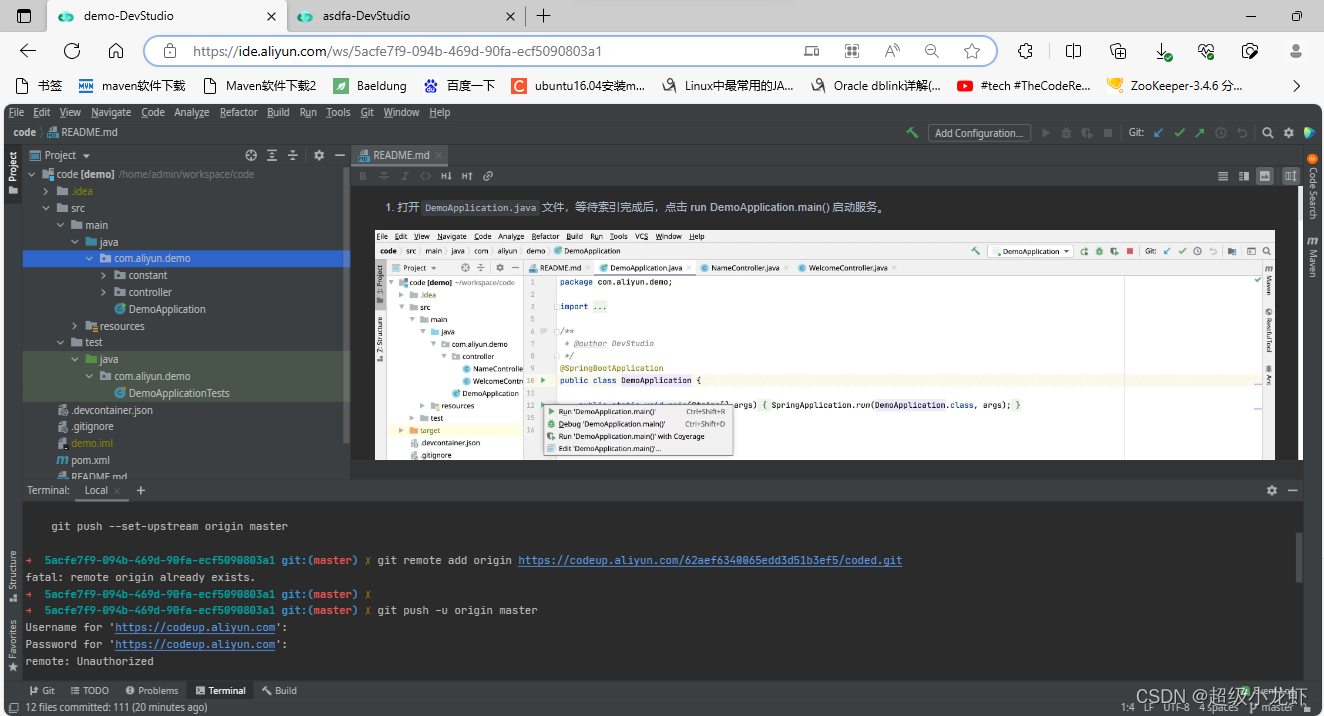Switch markdown view to preview only
The width and height of the screenshot is (1324, 716).
click(1265, 176)
